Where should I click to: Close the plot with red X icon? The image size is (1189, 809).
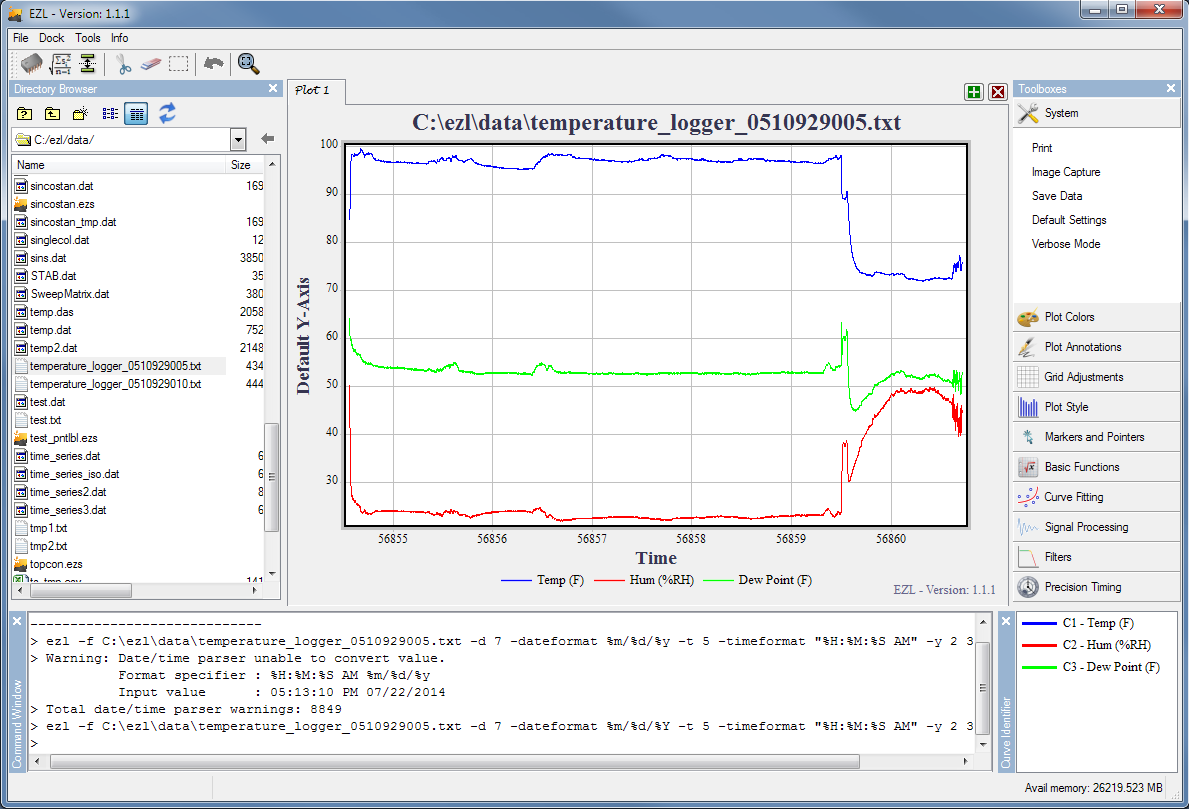998,92
